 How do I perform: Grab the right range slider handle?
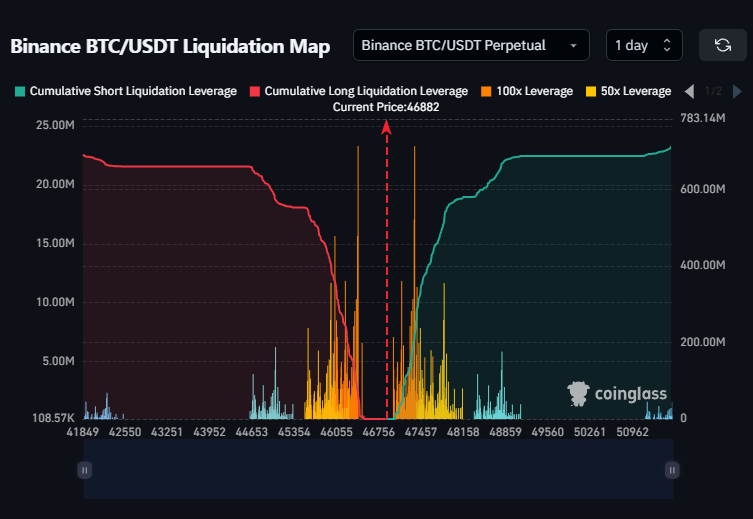coord(672,470)
